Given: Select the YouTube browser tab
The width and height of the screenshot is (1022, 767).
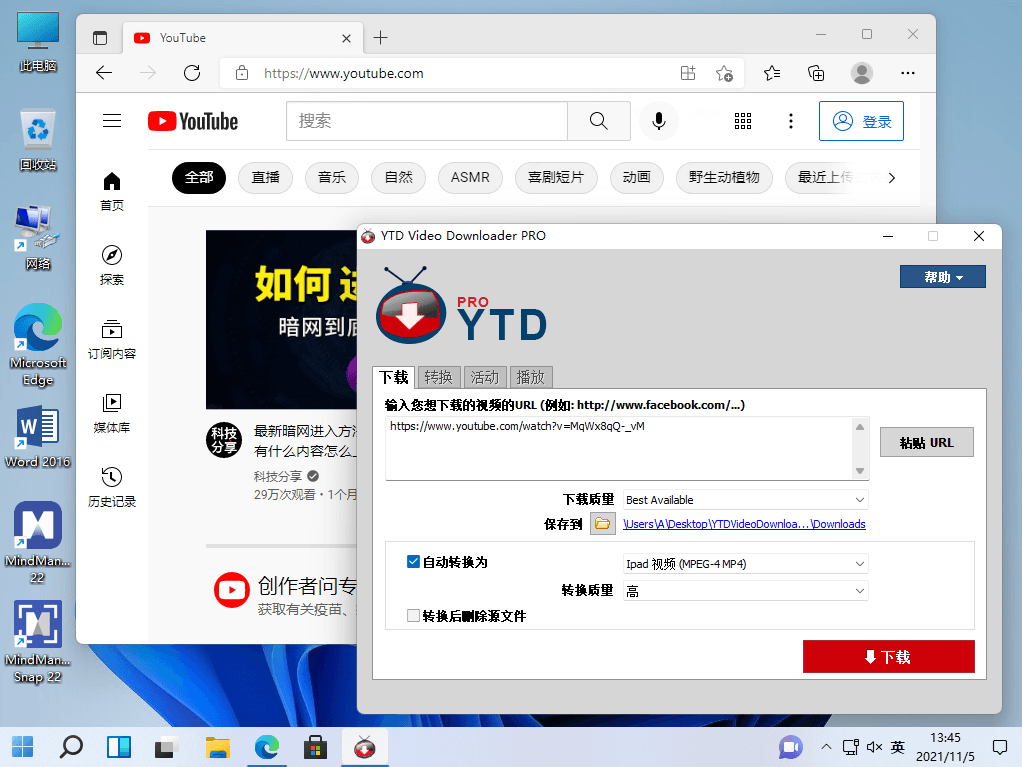Looking at the screenshot, I should click(x=242, y=38).
